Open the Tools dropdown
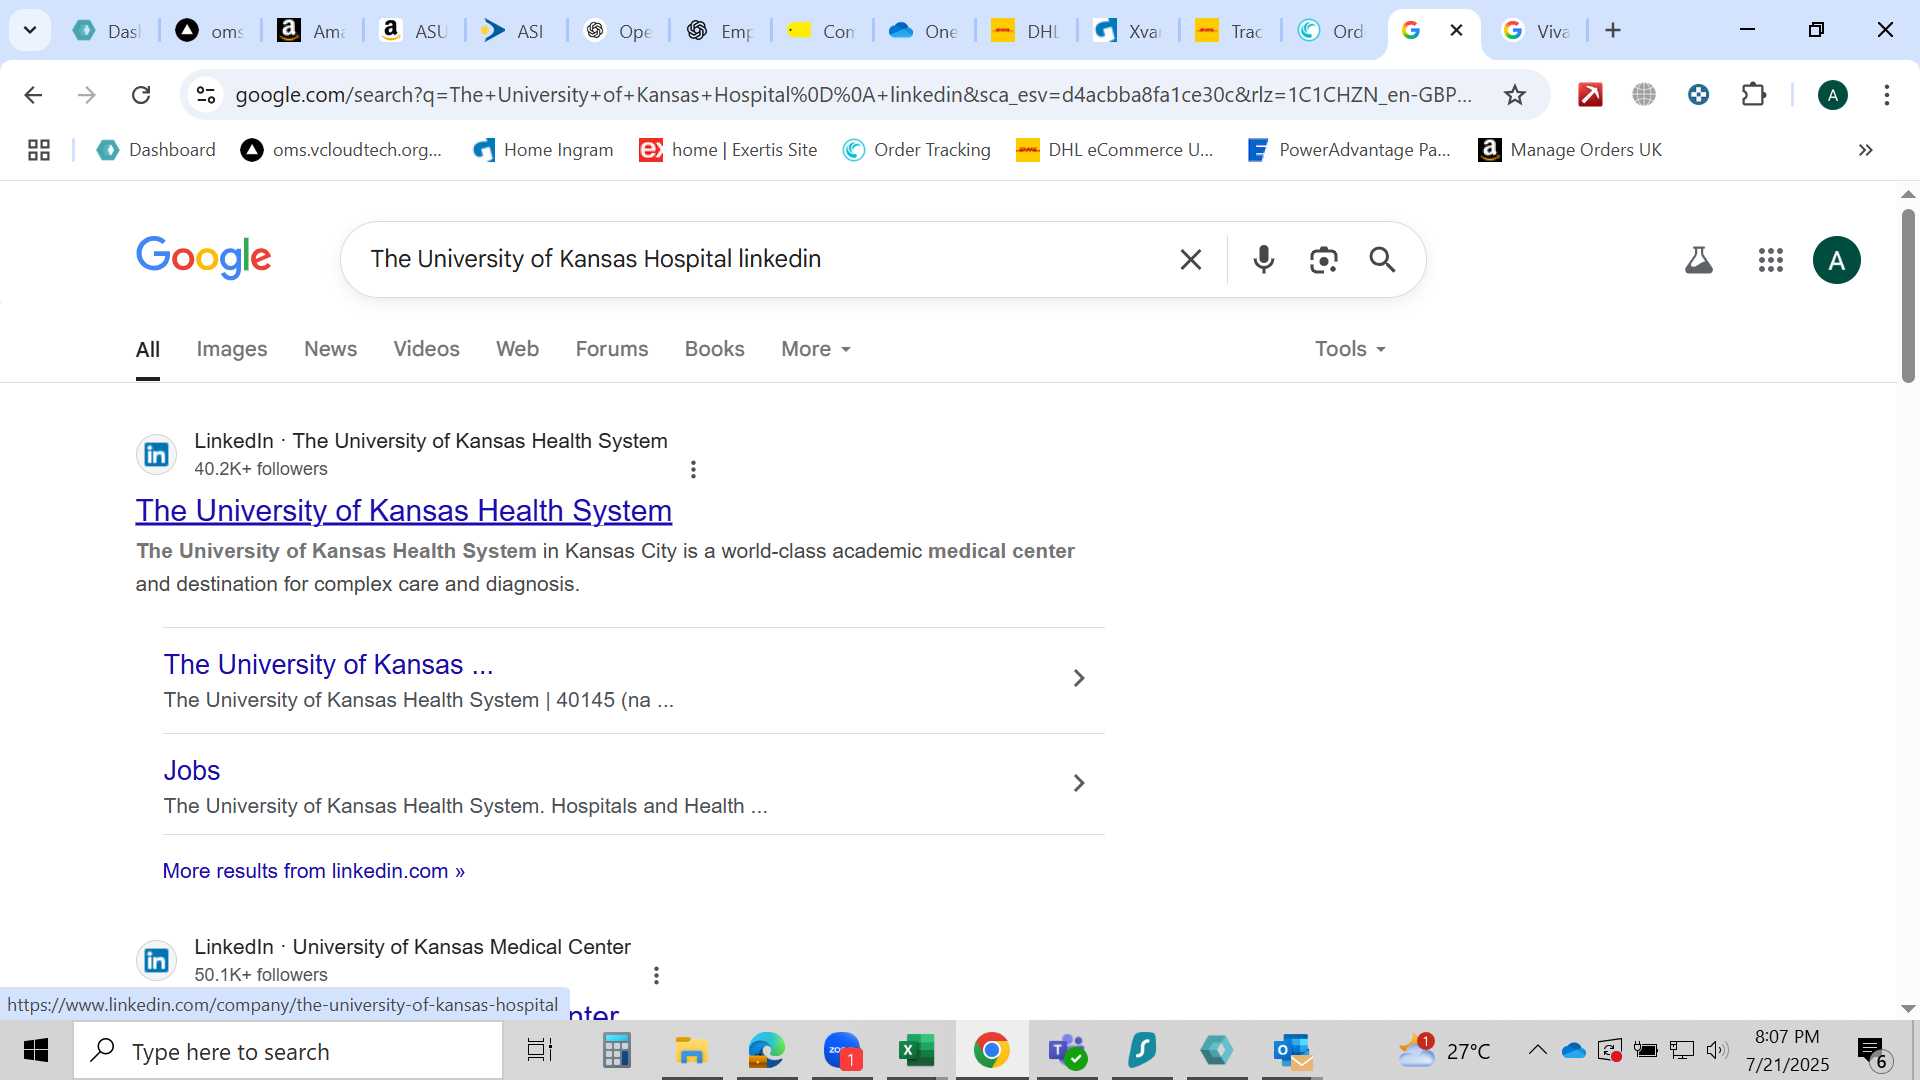 [1350, 349]
